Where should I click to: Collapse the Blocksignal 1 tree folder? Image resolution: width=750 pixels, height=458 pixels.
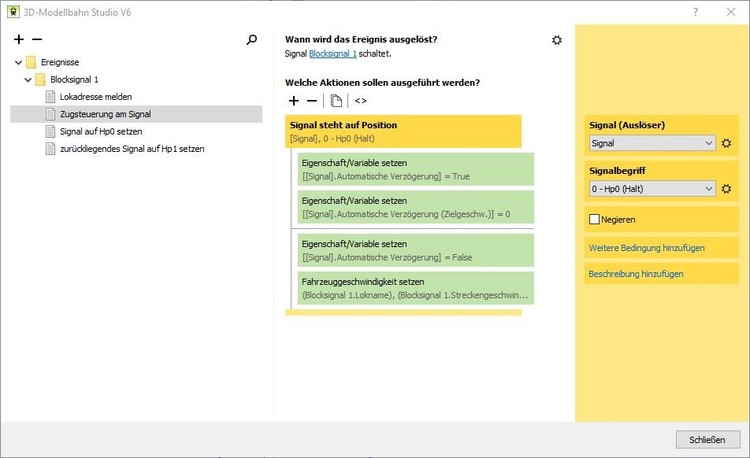pyautogui.click(x=28, y=79)
